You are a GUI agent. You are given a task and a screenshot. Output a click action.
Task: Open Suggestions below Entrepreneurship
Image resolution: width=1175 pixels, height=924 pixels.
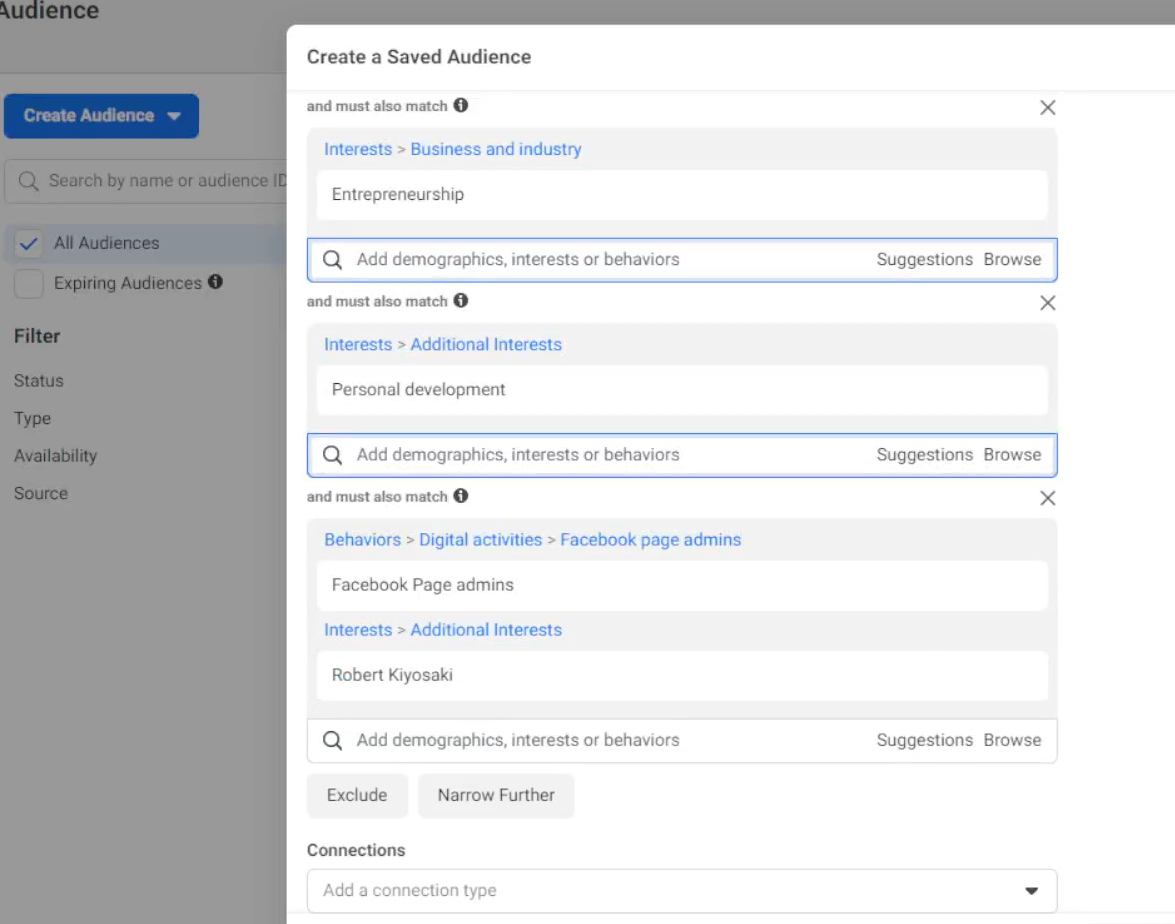click(925, 259)
